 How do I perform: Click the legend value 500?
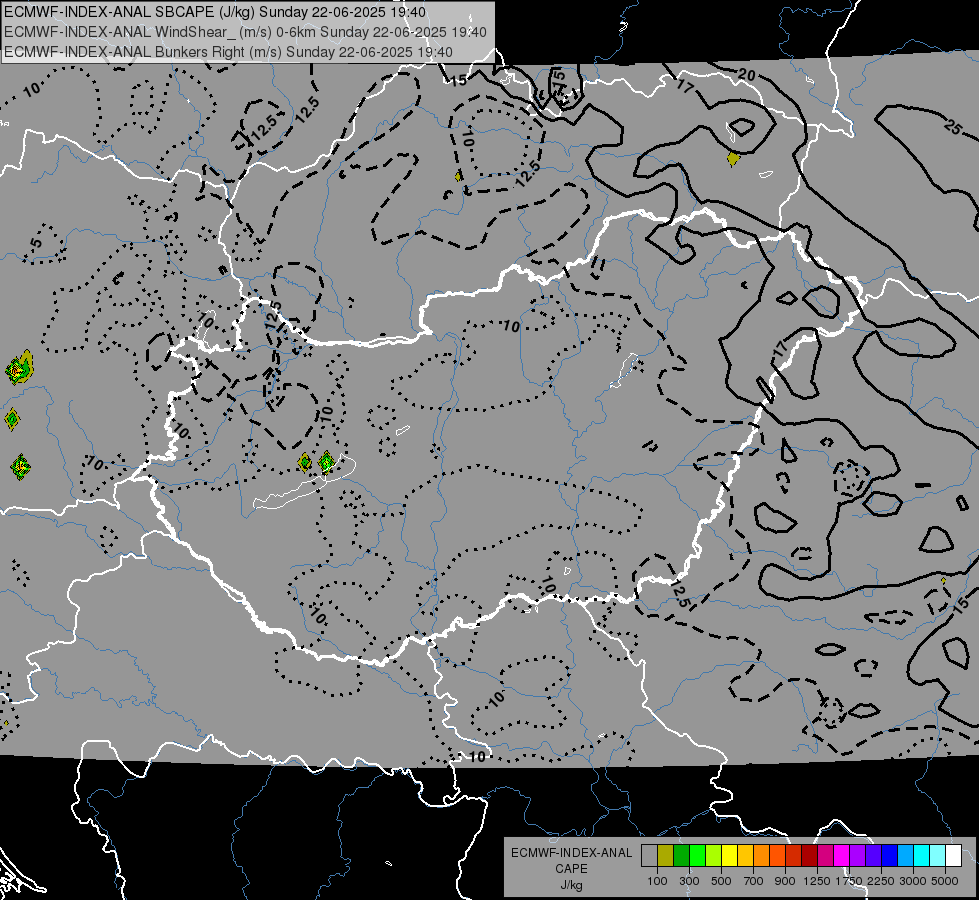[x=721, y=881]
